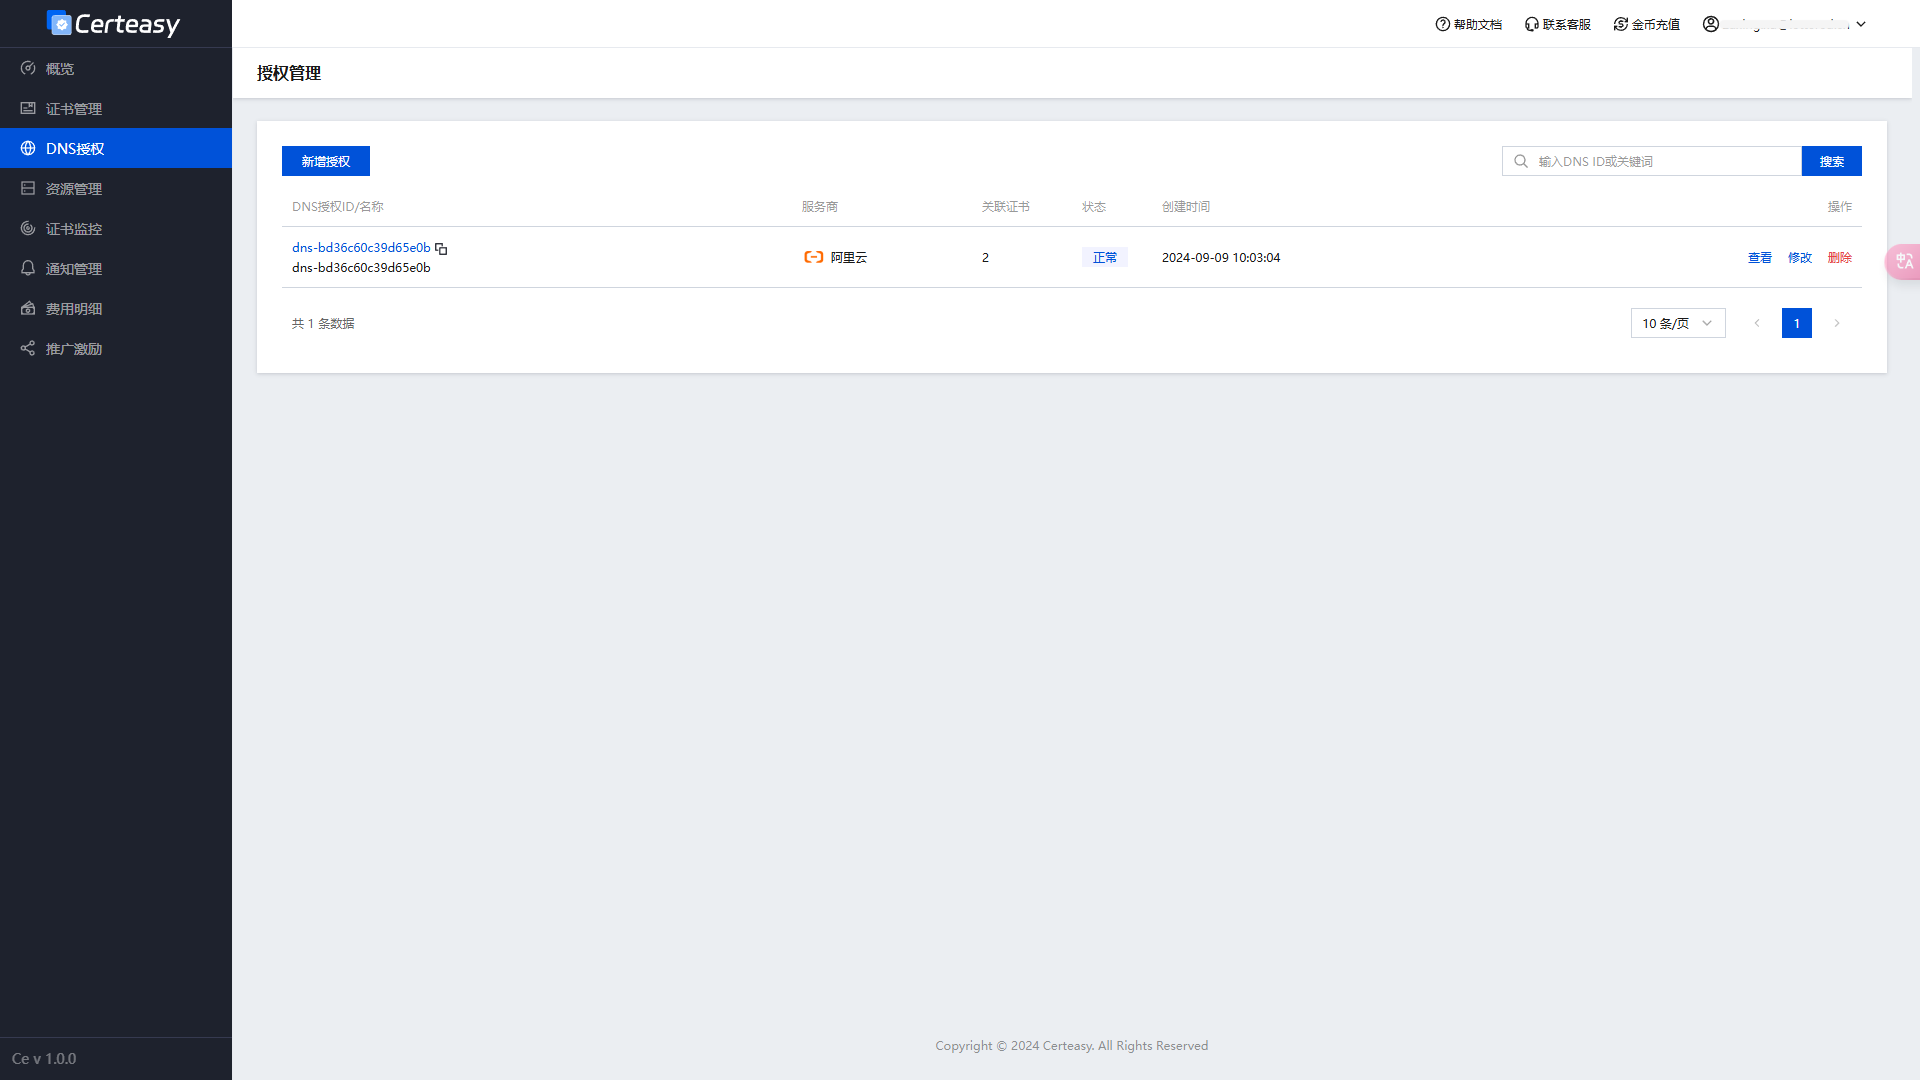Open the 10 条/页 page size dropdown
The image size is (1920, 1080).
tap(1678, 323)
